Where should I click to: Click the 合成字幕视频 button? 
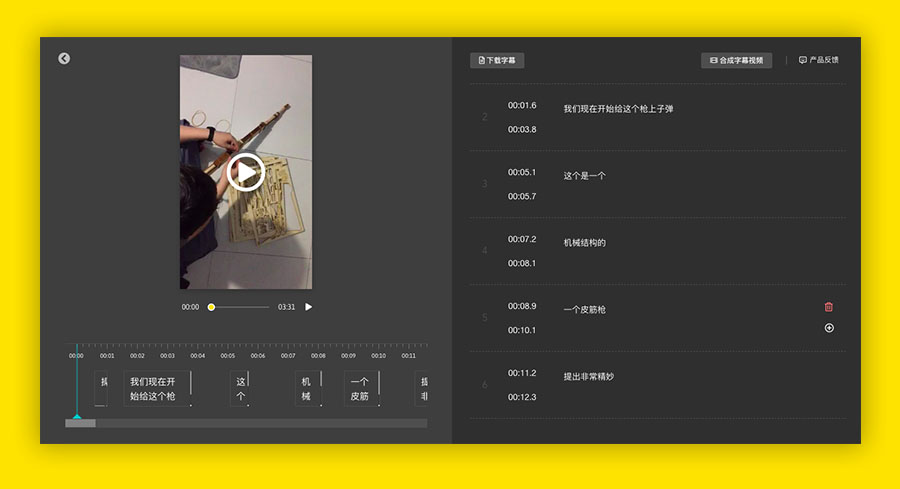(x=736, y=60)
